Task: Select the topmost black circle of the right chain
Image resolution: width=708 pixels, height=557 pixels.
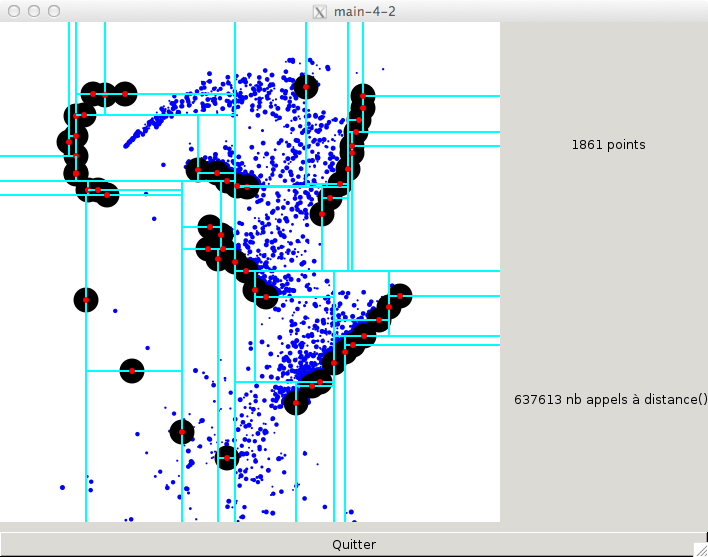Action: pyautogui.click(x=363, y=97)
